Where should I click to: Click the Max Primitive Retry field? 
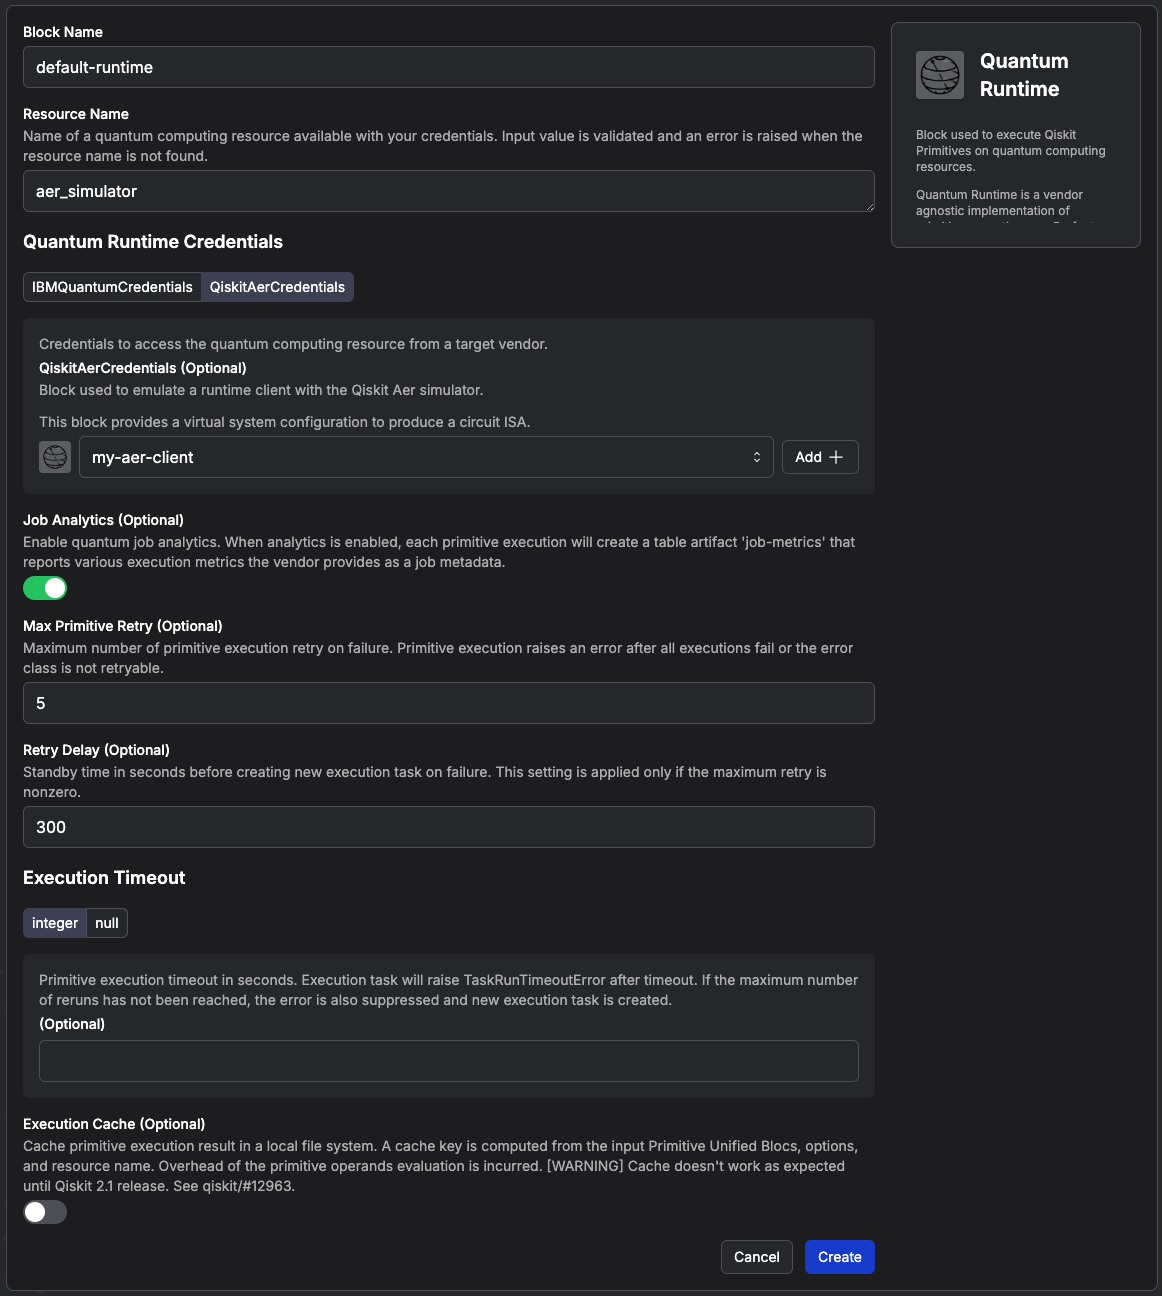[448, 703]
